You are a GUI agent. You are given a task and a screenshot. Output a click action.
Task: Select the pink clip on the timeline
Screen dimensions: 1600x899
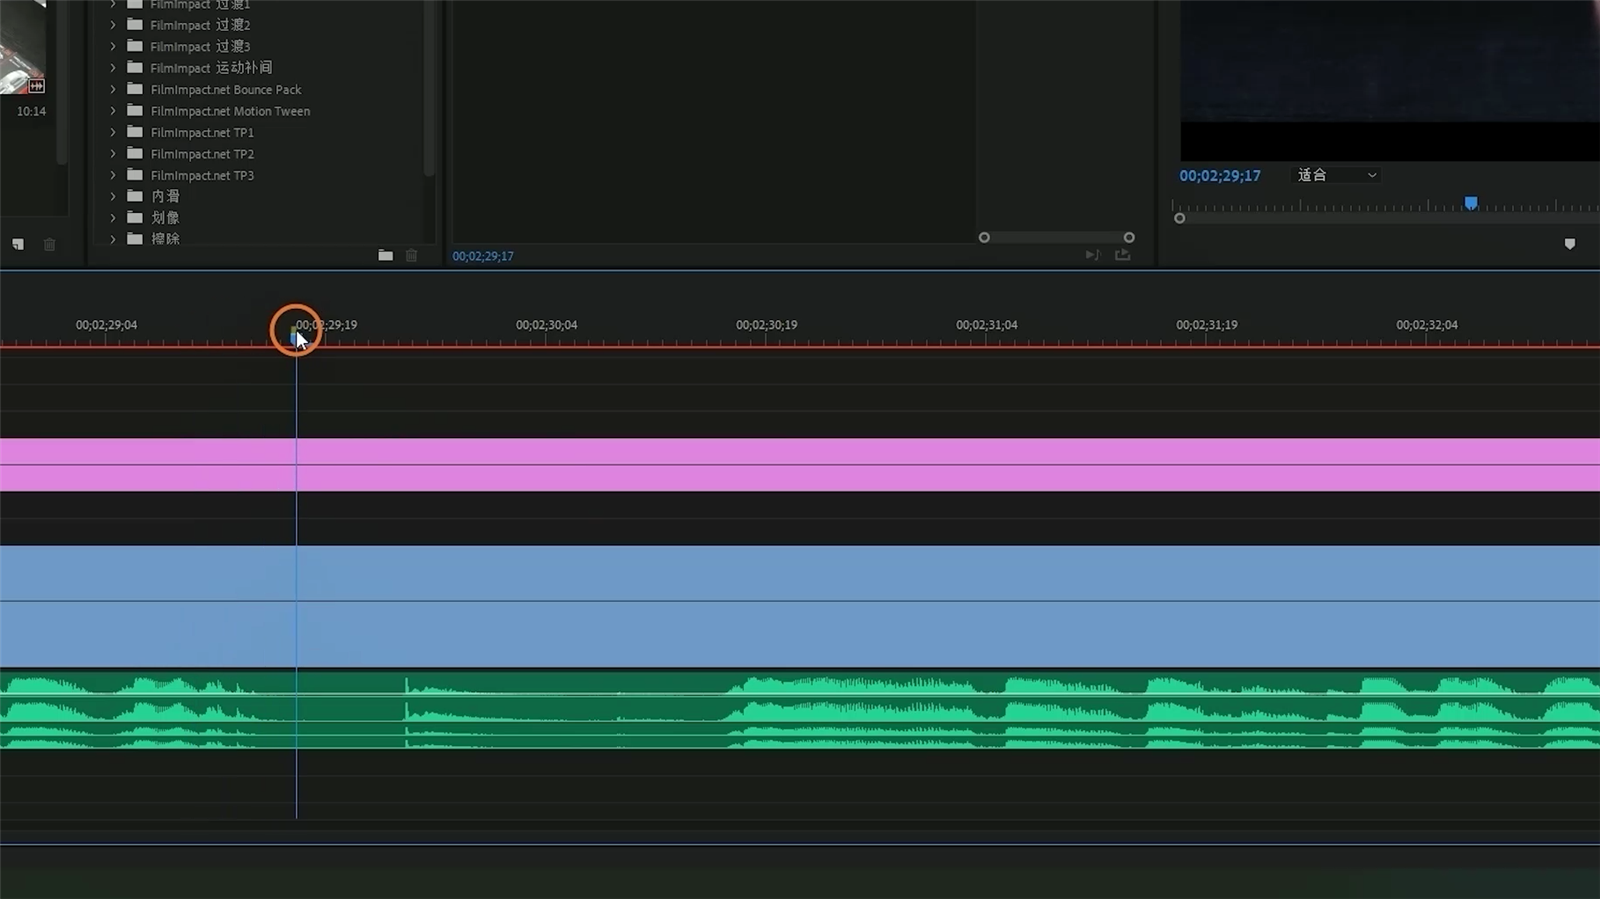coord(800,465)
